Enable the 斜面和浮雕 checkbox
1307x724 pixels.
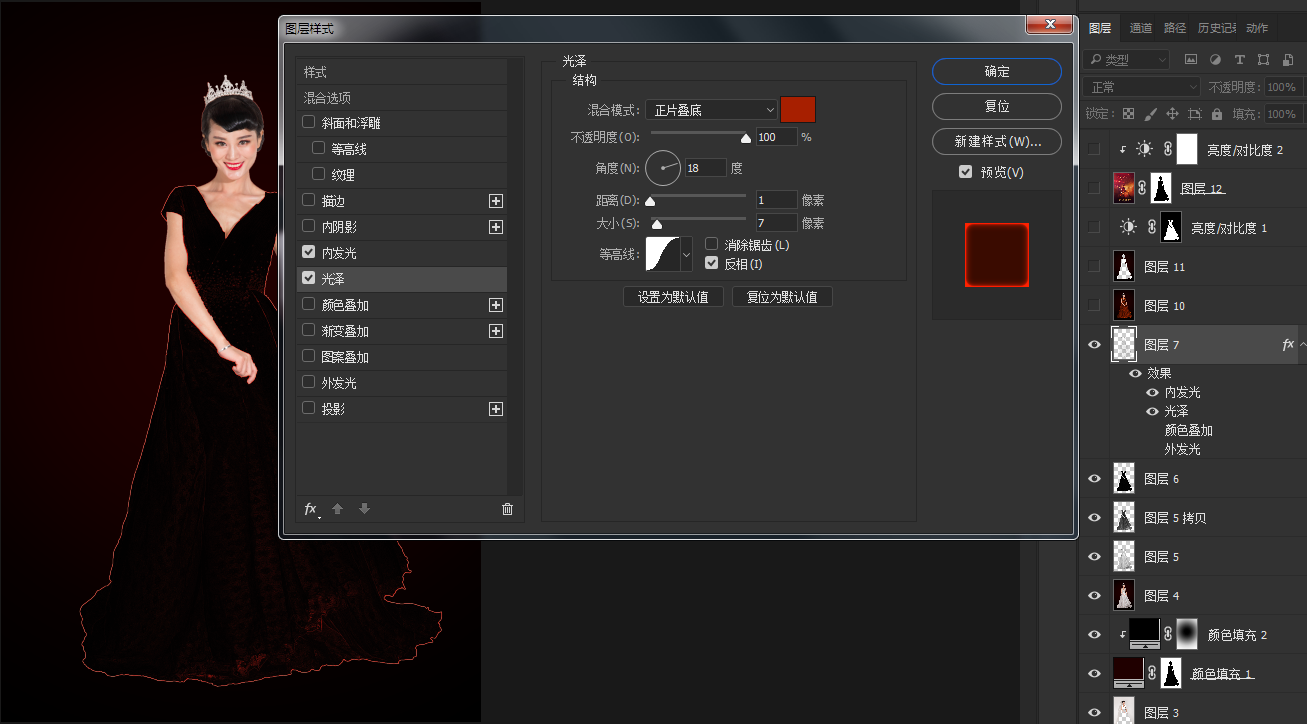(309, 123)
